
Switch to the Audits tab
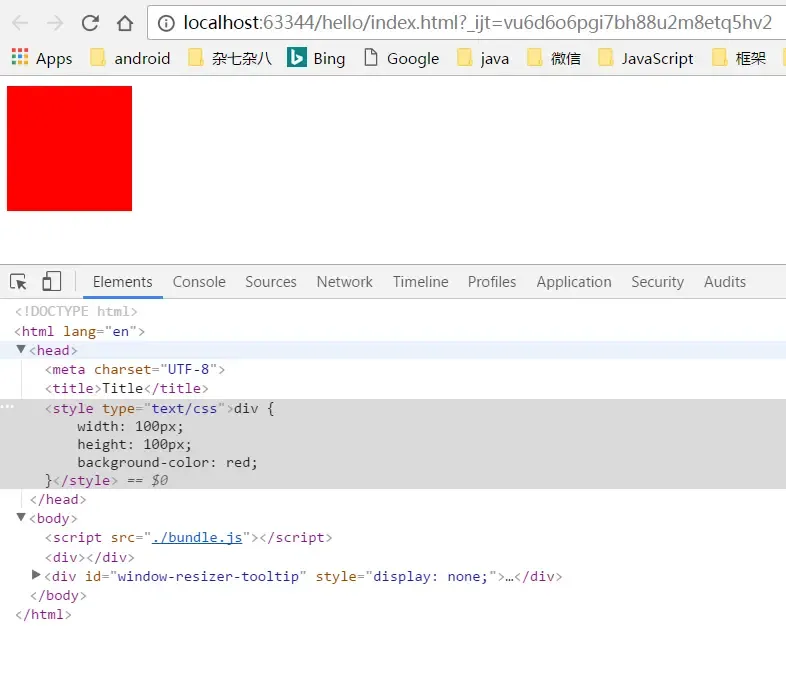coord(725,282)
